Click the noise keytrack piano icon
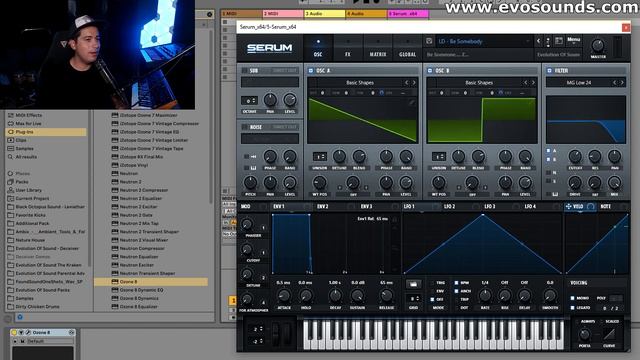 tap(253, 168)
